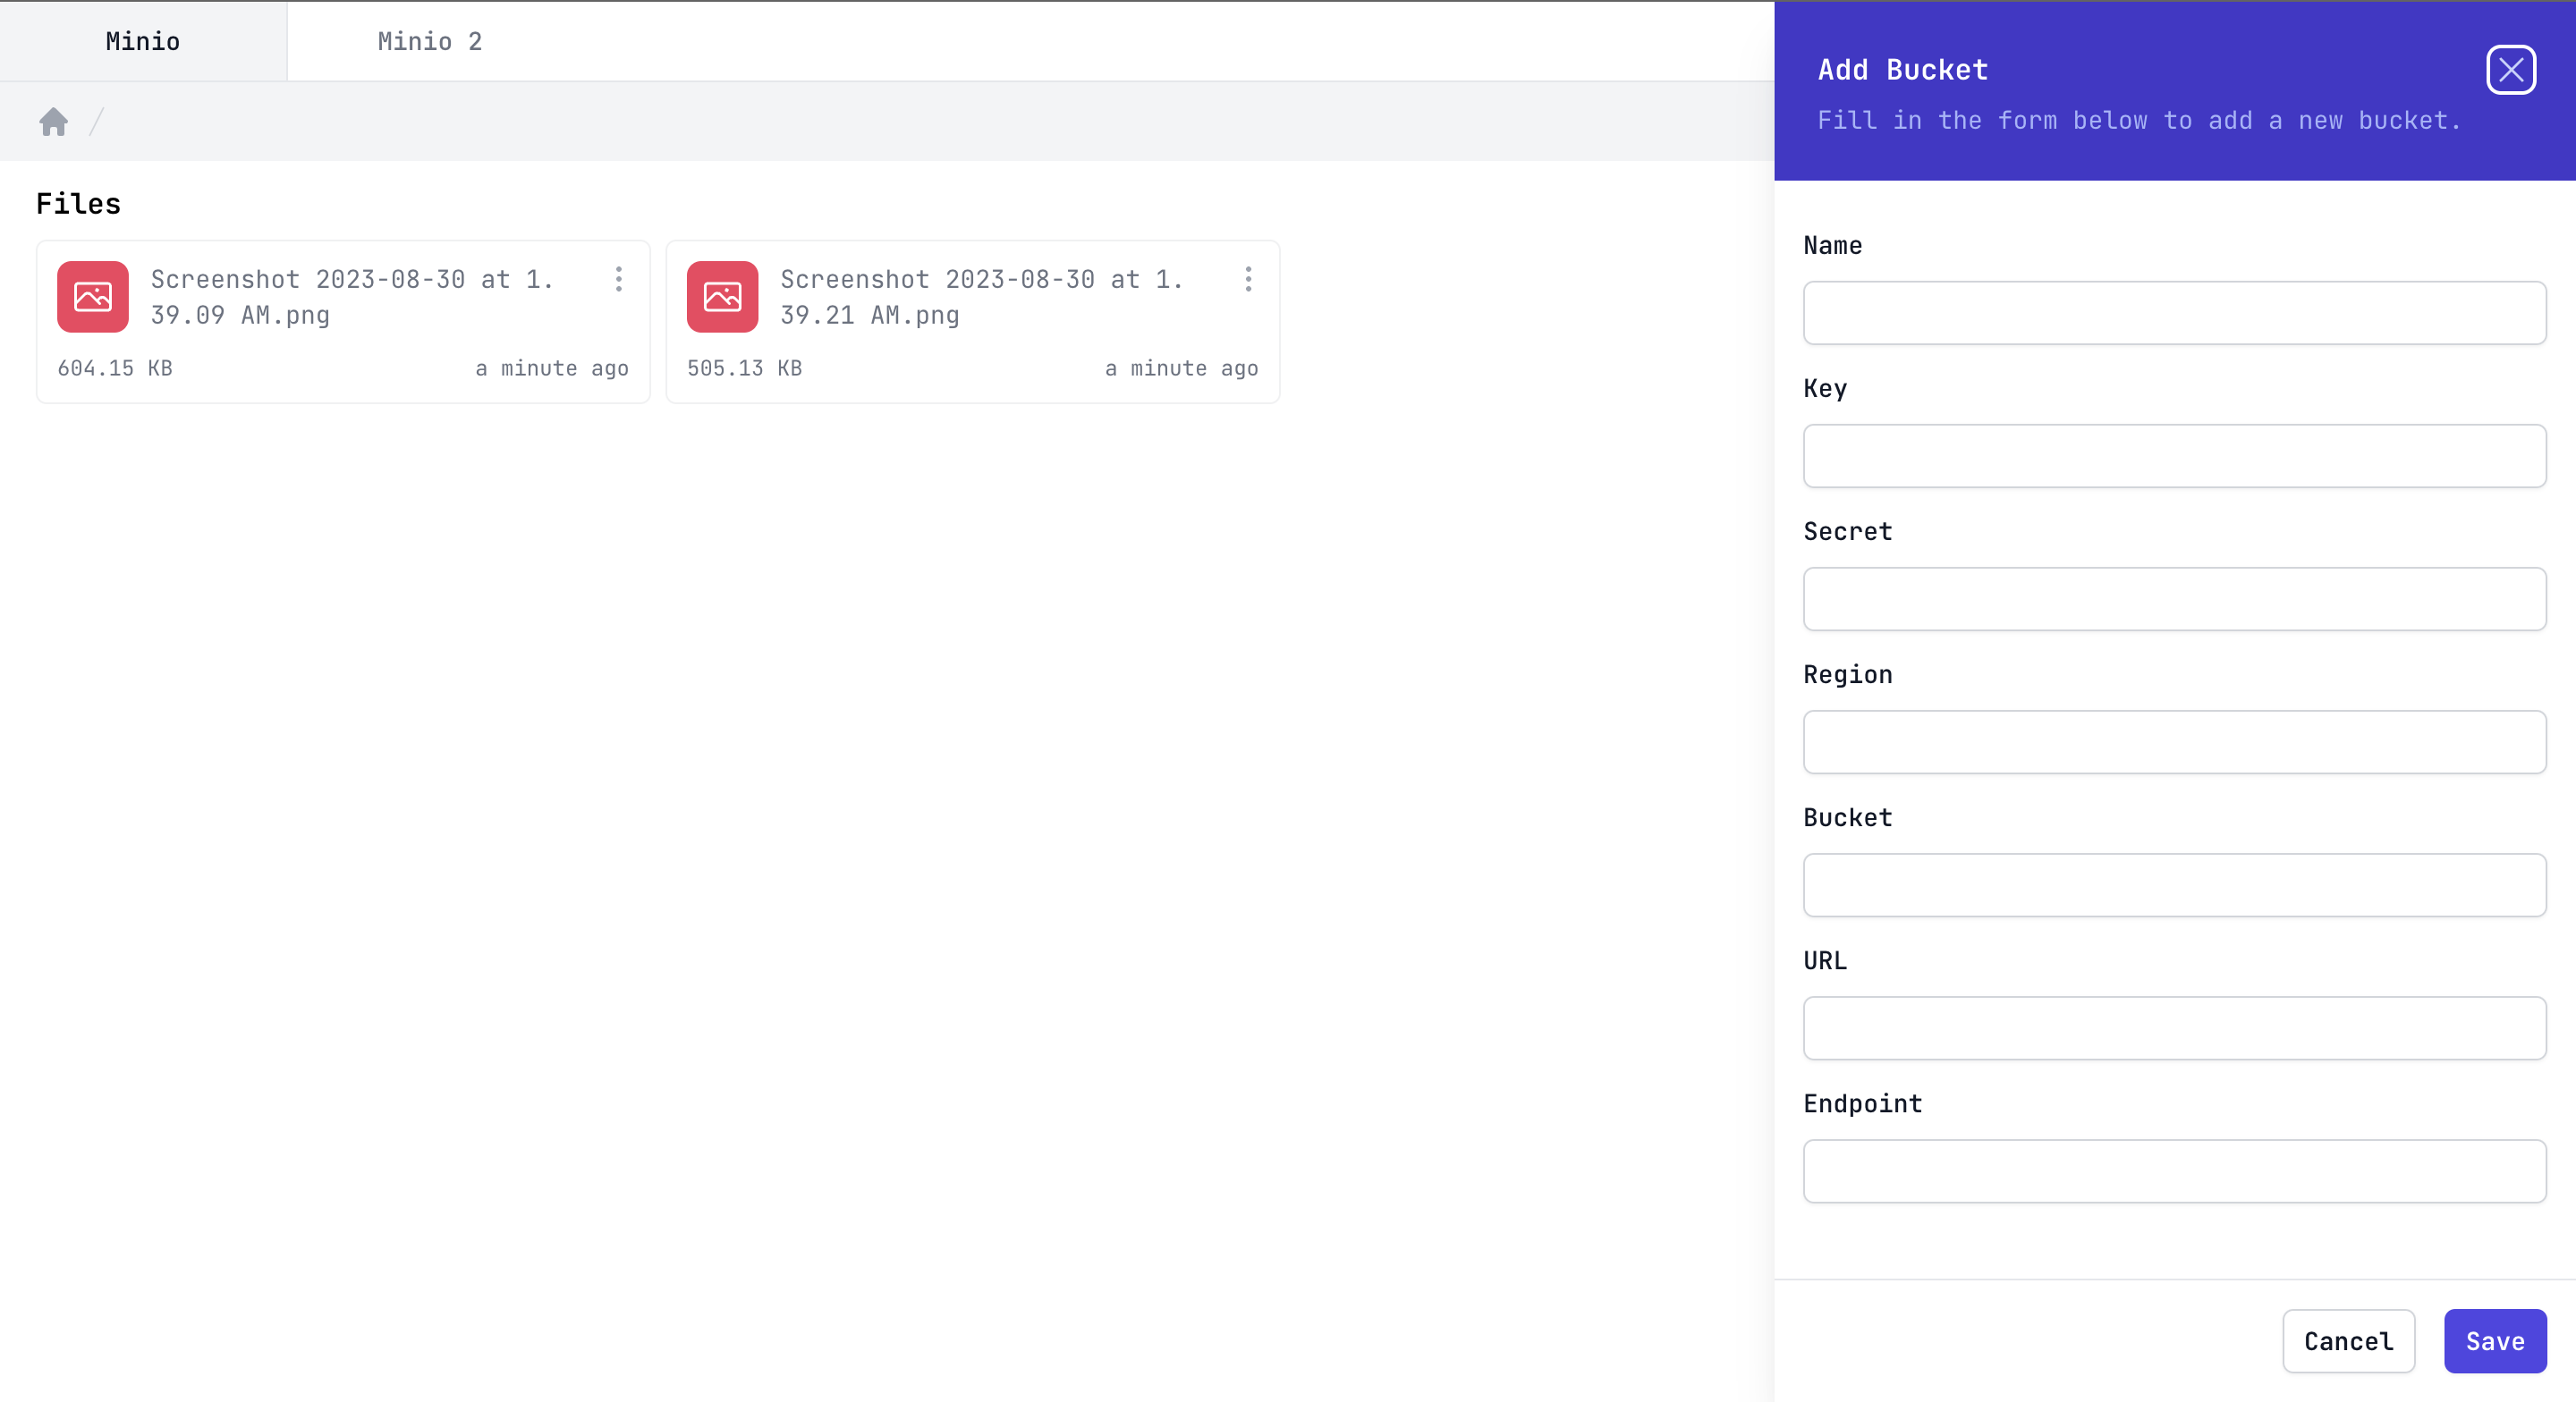
Task: Switch to the Minio 2 tab
Action: tap(430, 41)
